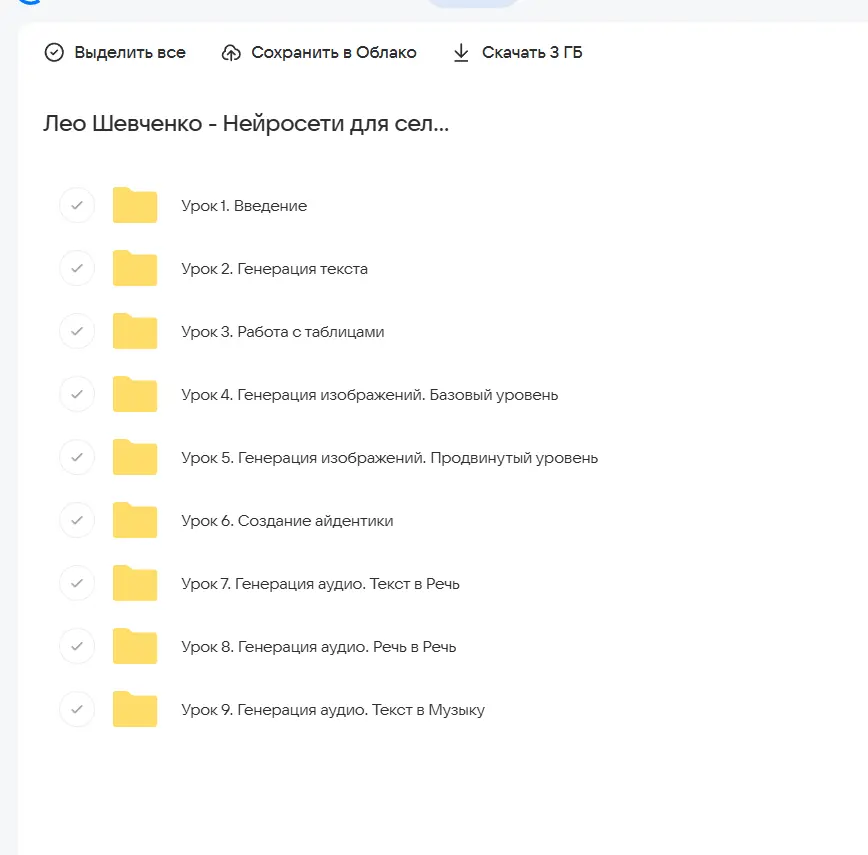Click the Урок 8 folder icon
This screenshot has height=855, width=868.
[135, 647]
